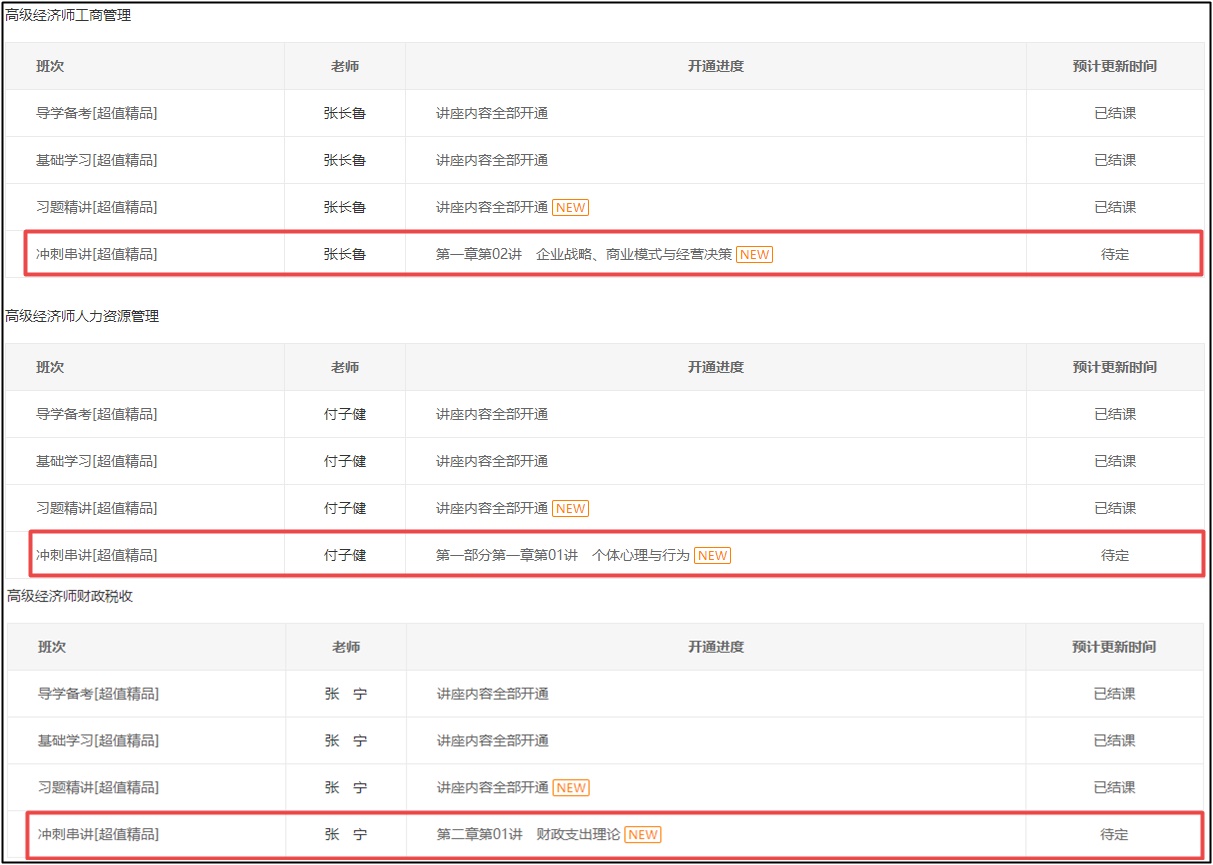Select the 高级经济师工商管理 section title
The width and height of the screenshot is (1213, 865).
pos(69,15)
